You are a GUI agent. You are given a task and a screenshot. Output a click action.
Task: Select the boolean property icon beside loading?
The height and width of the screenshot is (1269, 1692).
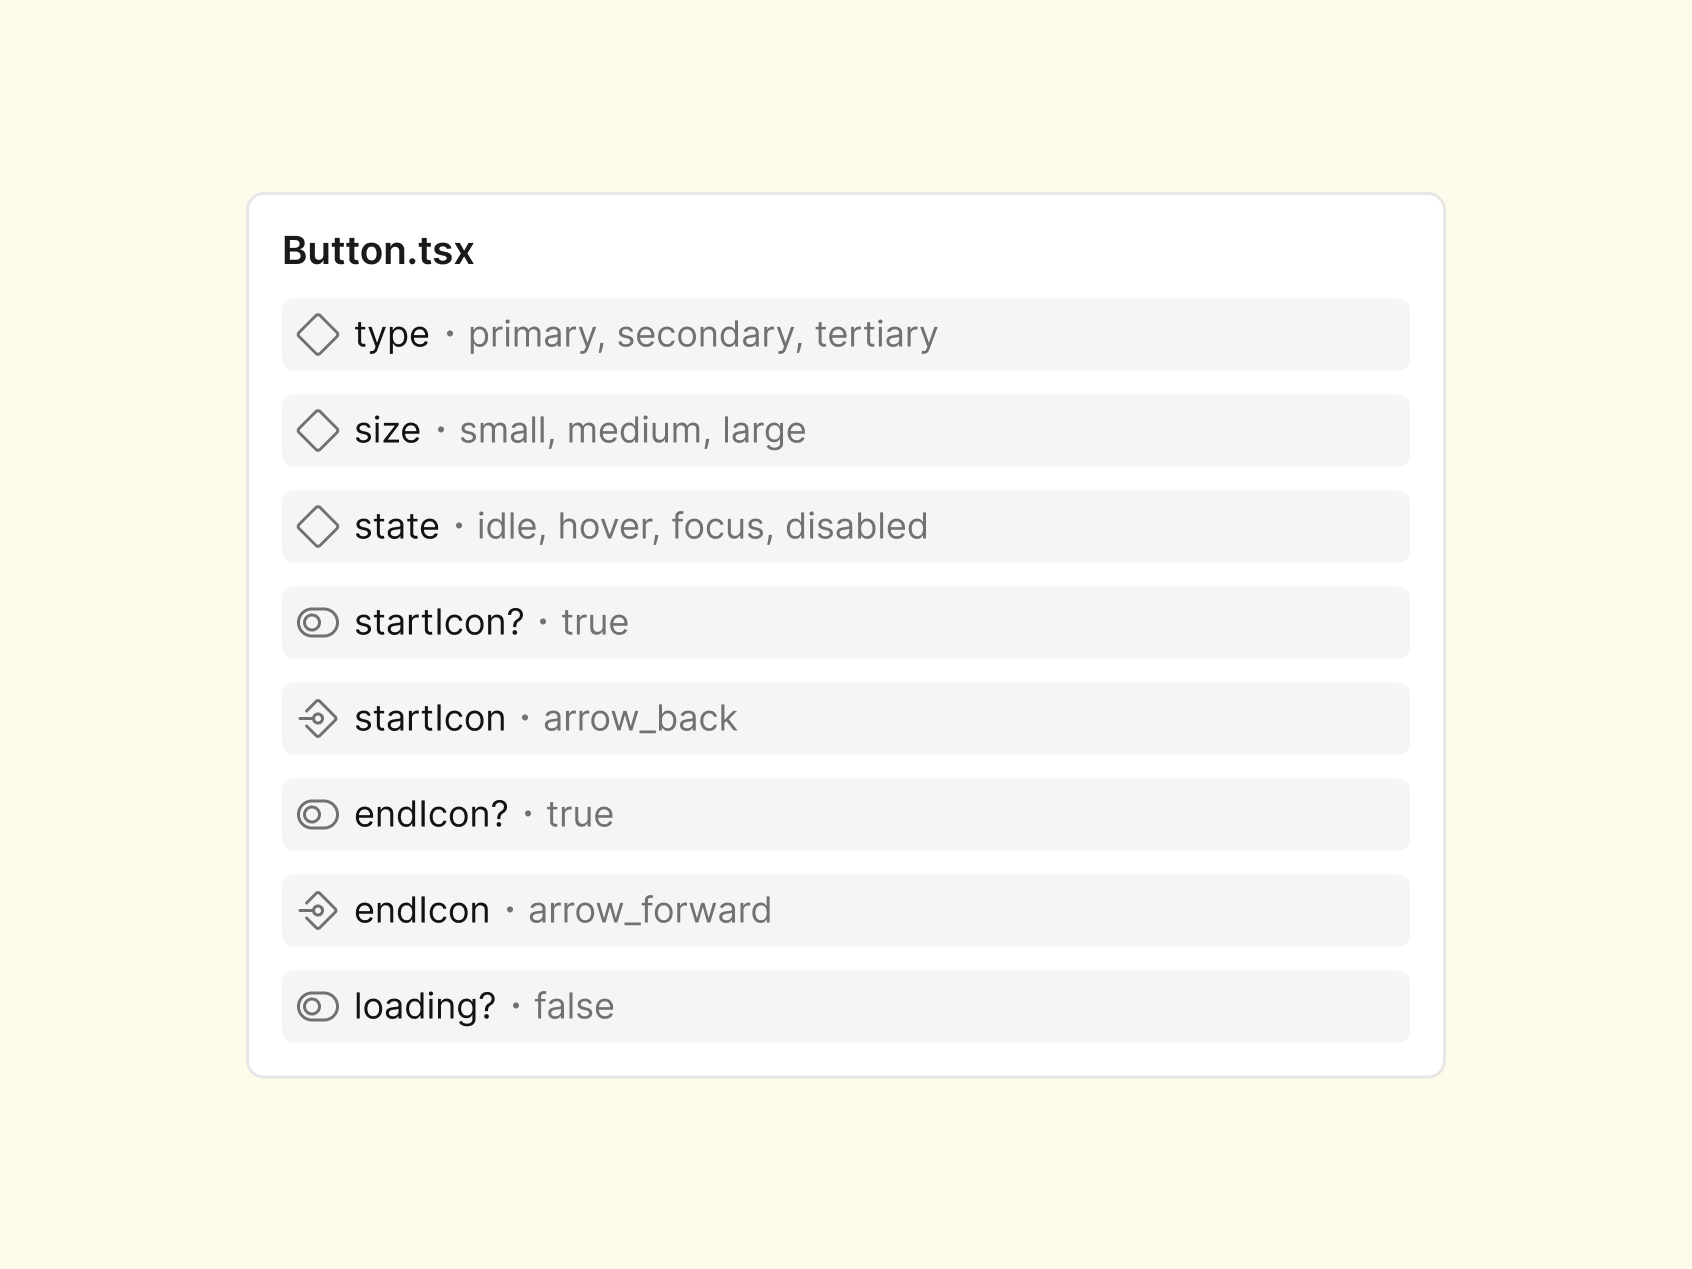pyautogui.click(x=316, y=1006)
